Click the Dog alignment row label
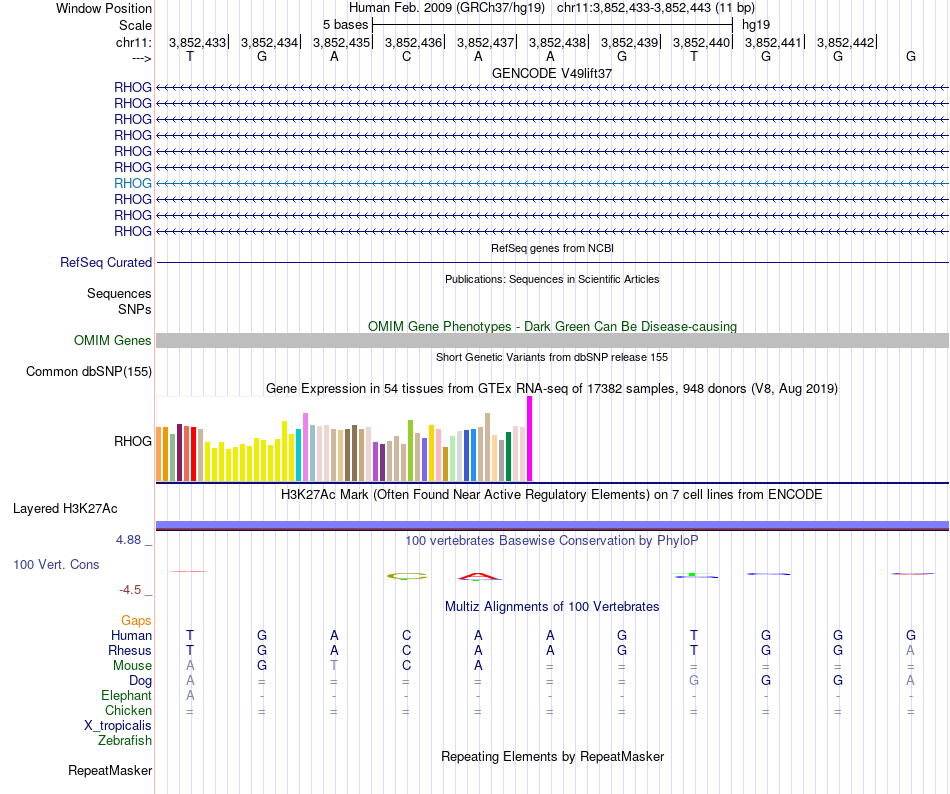The image size is (950, 794). pyautogui.click(x=140, y=681)
